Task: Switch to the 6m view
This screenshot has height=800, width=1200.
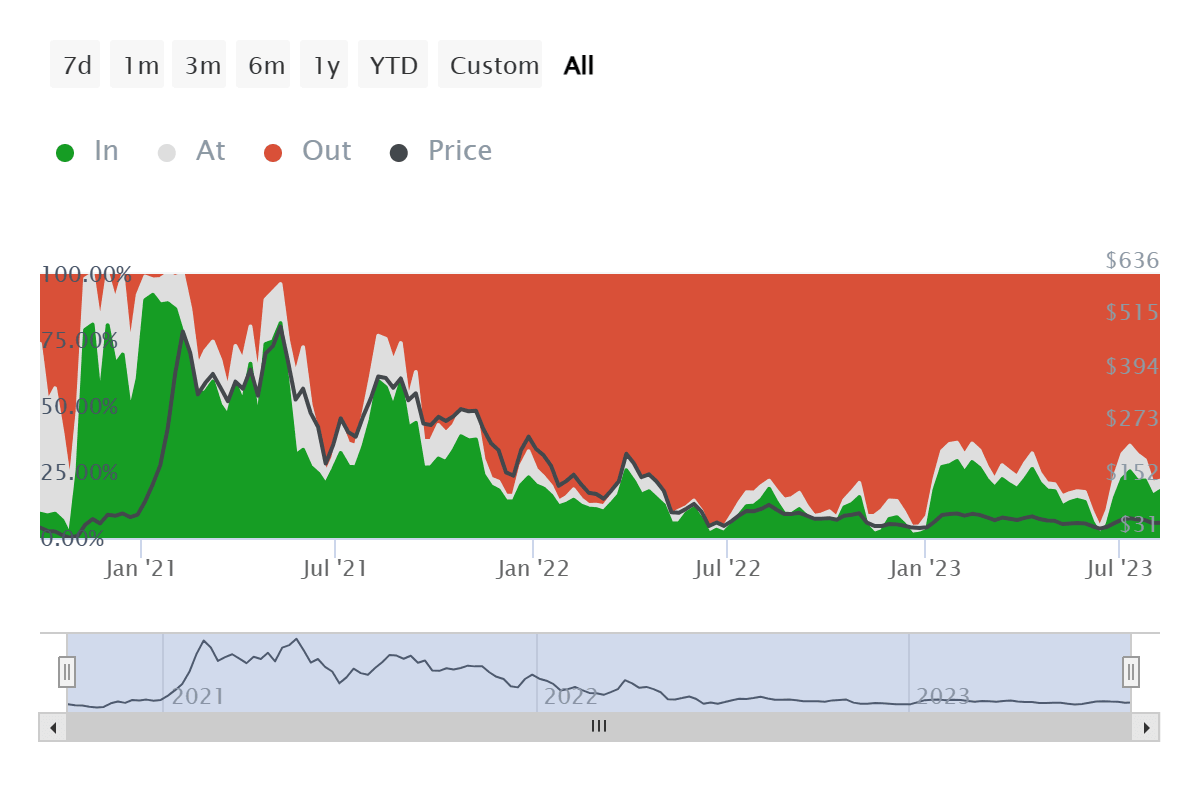Action: (x=263, y=64)
